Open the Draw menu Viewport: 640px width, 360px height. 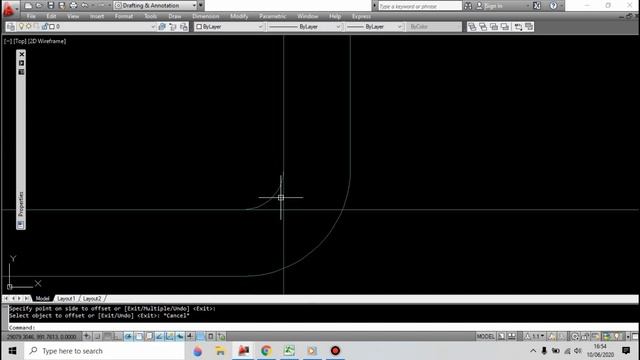(x=175, y=16)
